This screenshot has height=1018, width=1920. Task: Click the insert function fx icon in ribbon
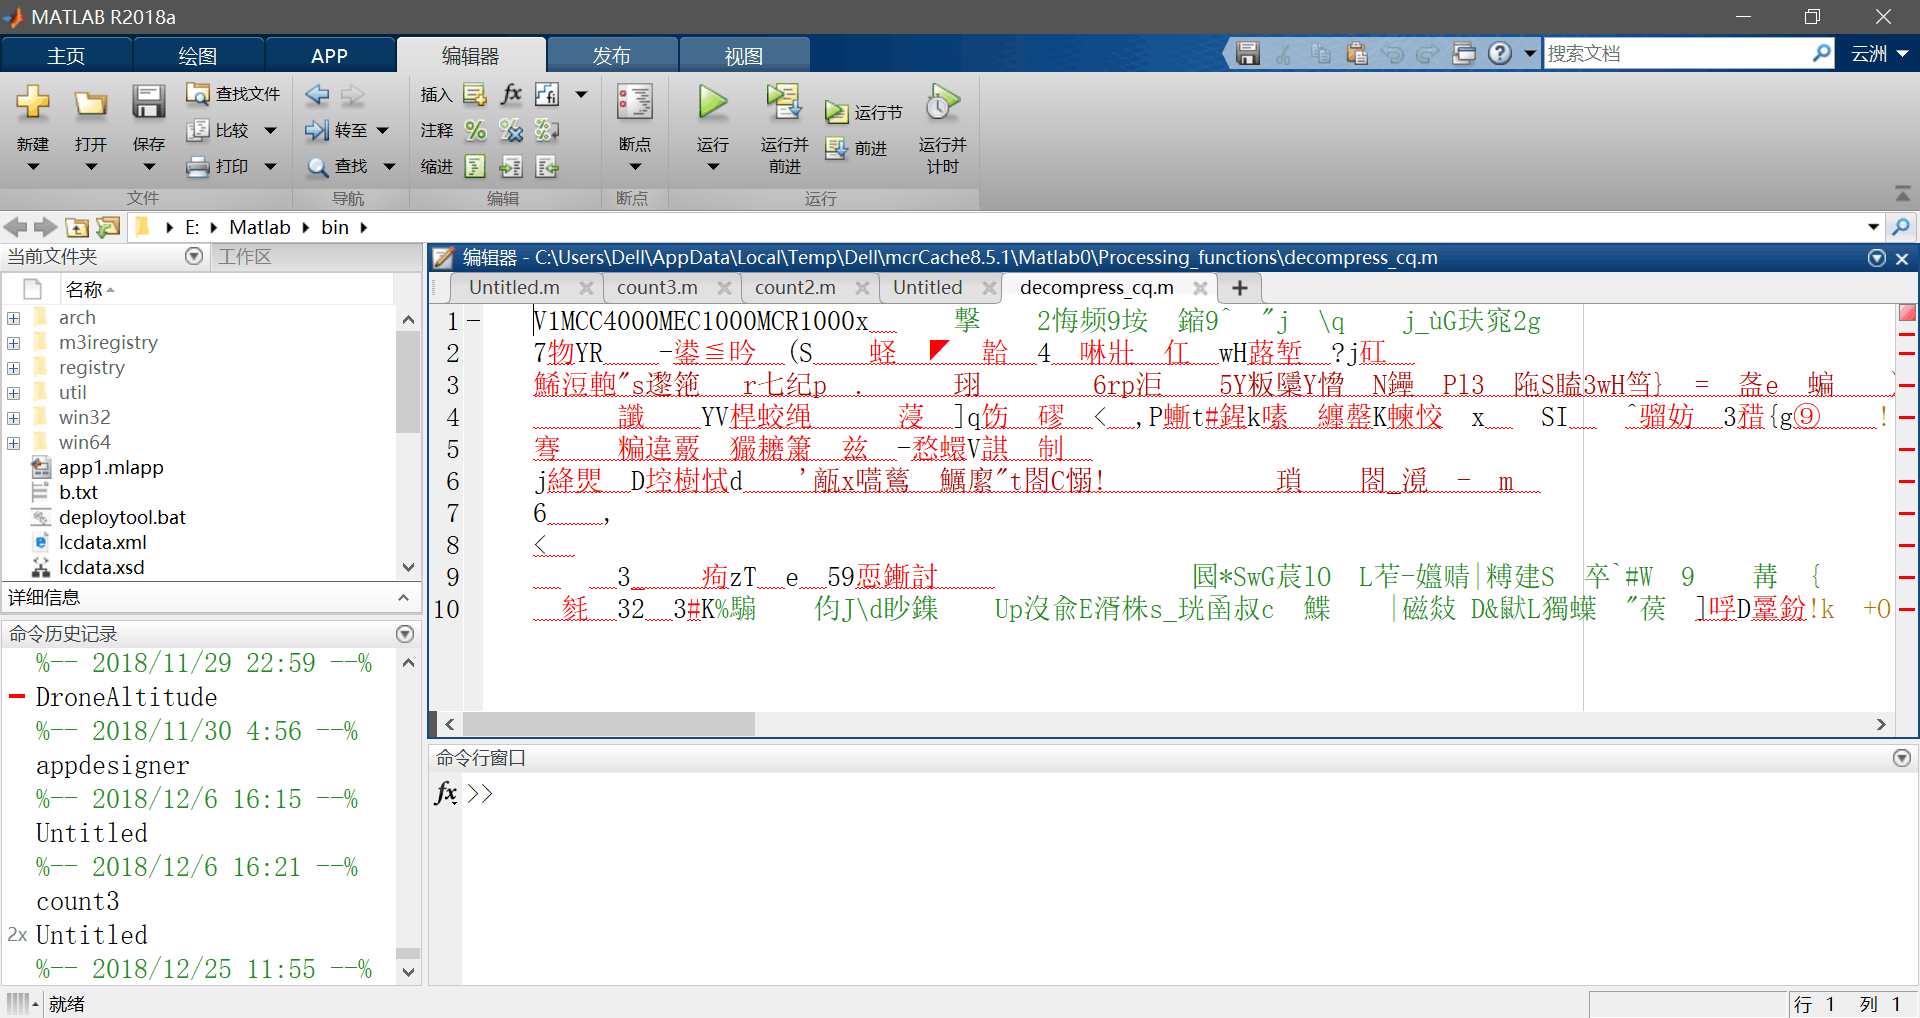[x=511, y=94]
